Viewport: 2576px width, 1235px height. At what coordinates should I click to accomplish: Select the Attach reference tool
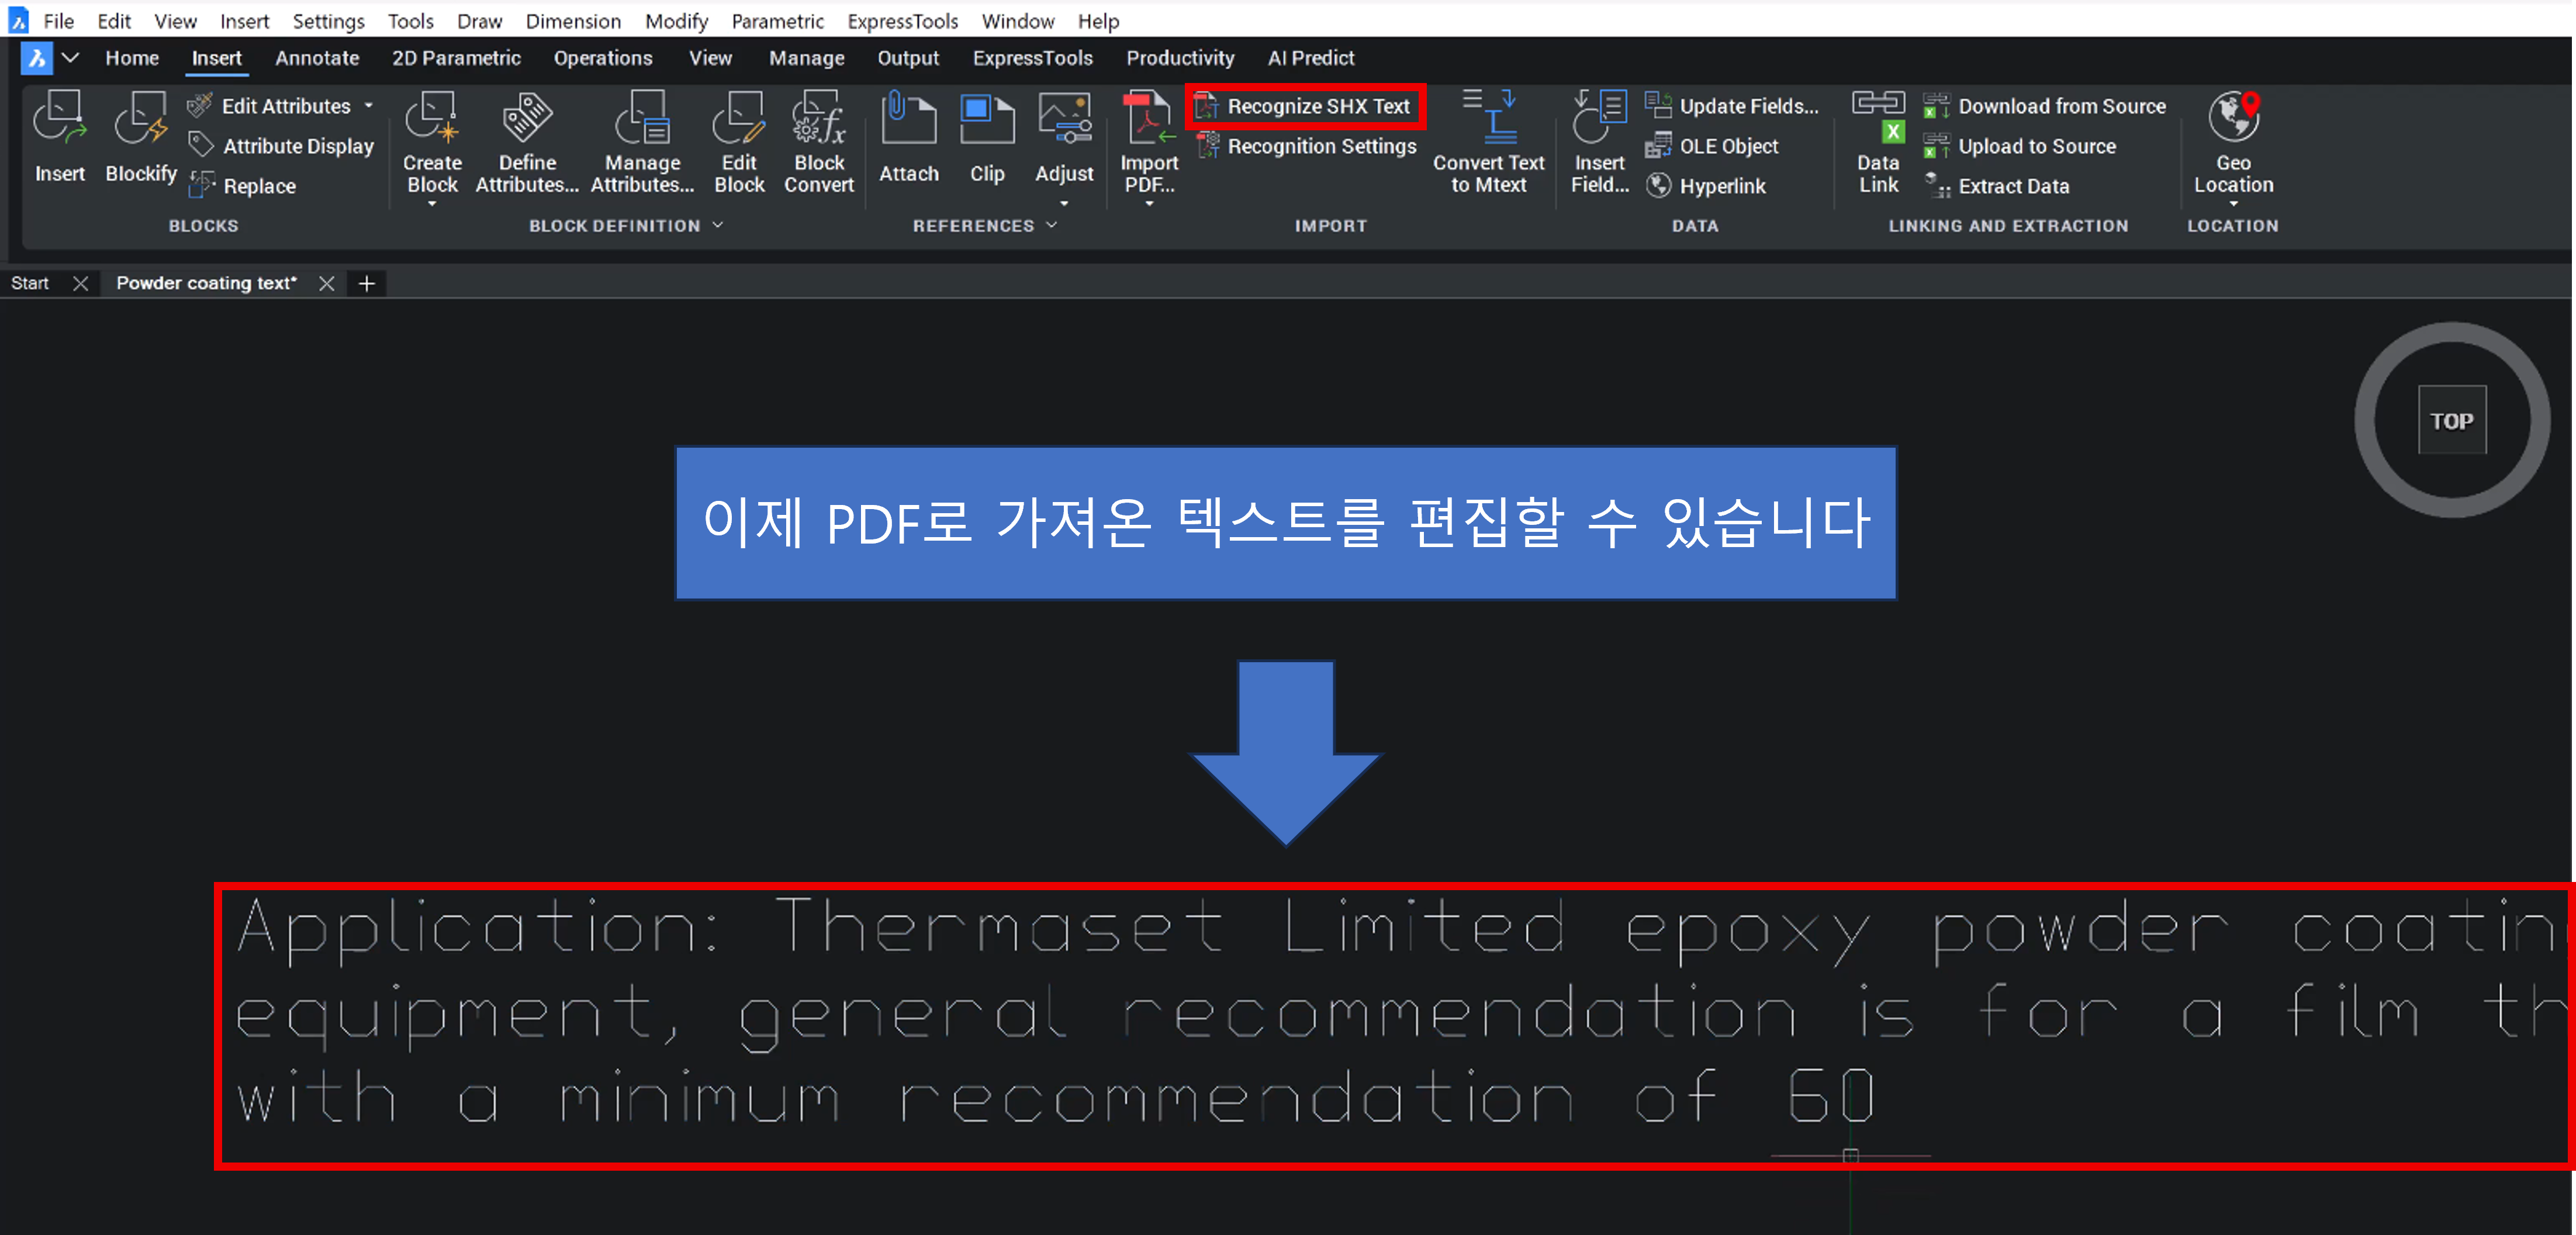pyautogui.click(x=908, y=140)
